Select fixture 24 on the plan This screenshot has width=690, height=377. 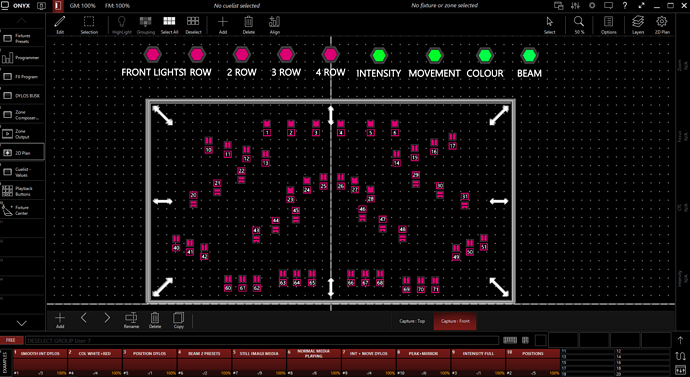pyautogui.click(x=307, y=186)
